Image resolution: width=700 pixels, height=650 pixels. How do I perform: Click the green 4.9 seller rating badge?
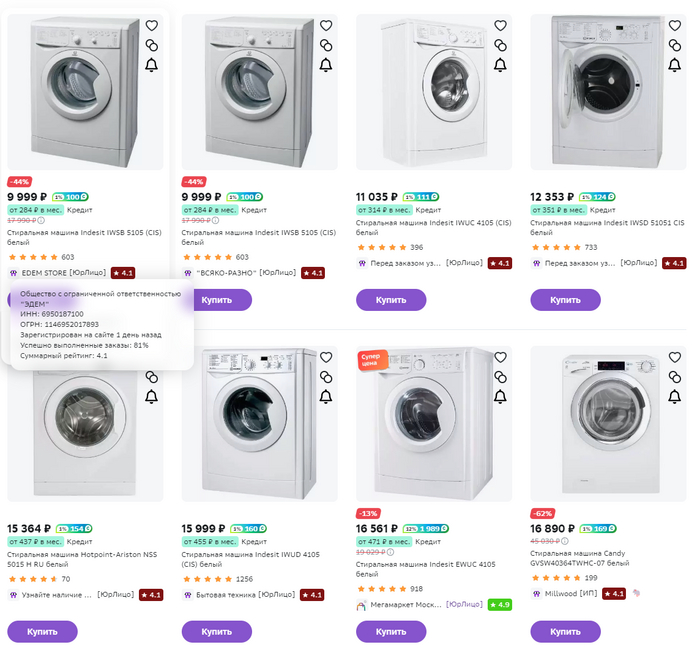coord(500,605)
